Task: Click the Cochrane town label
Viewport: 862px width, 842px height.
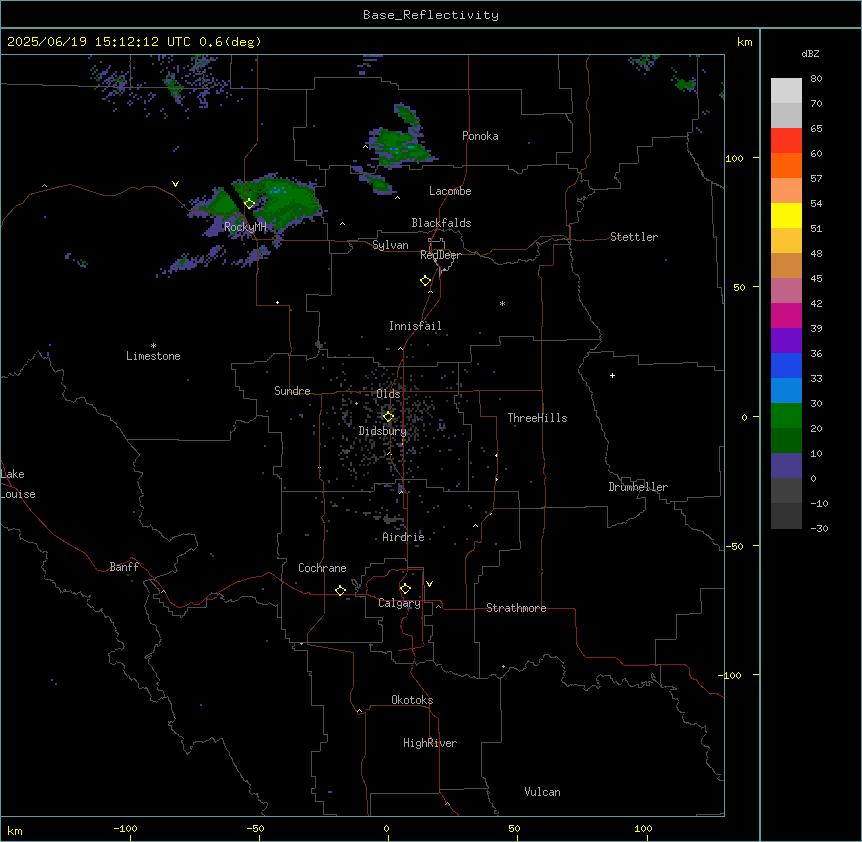Action: [322, 568]
